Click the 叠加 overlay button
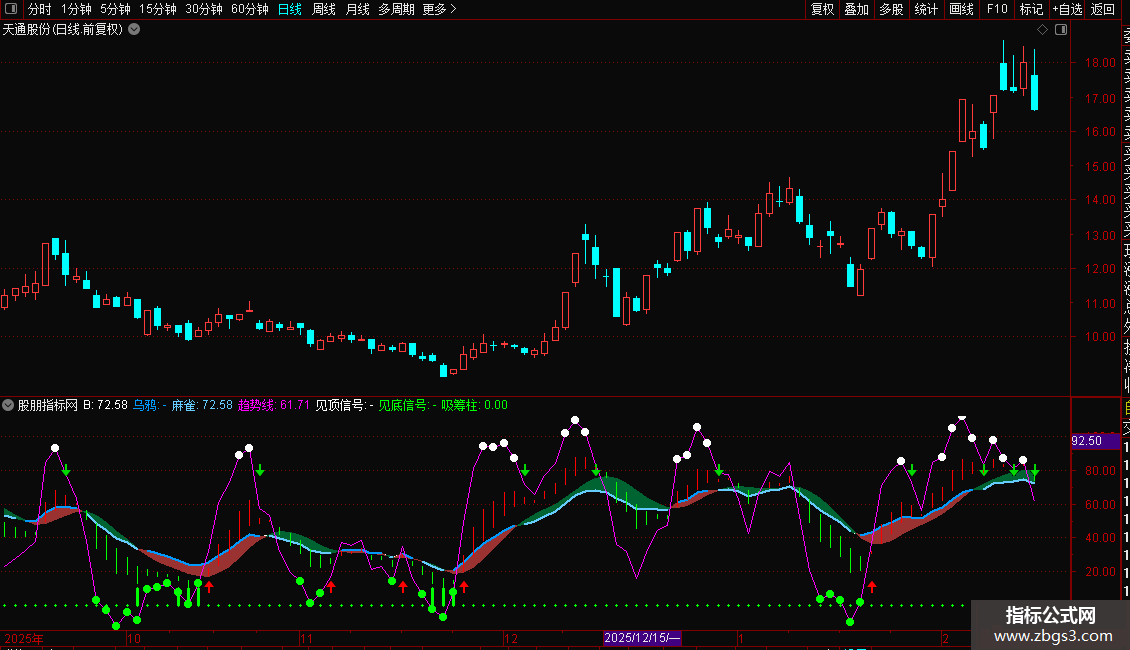Viewport: 1130px width, 650px height. [857, 9]
